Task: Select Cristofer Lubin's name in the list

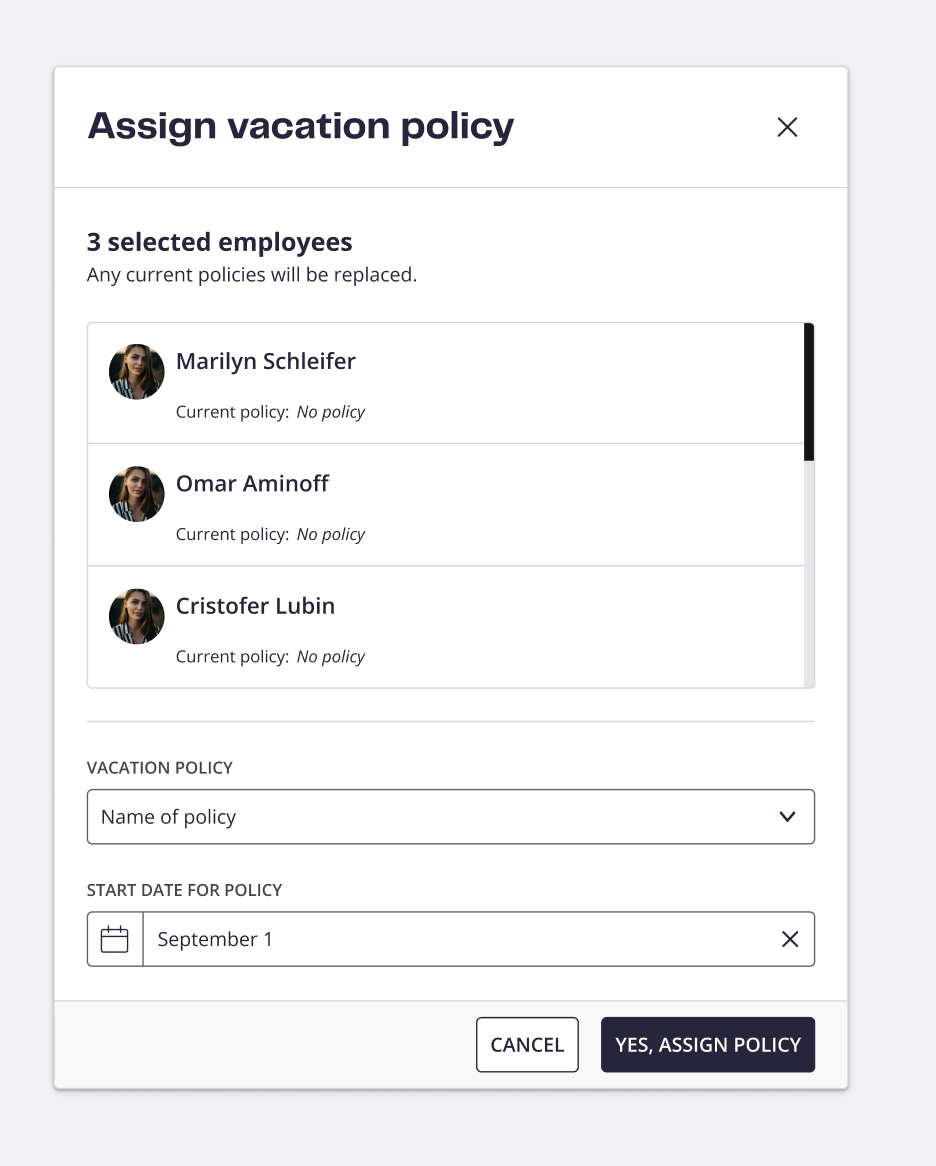Action: (255, 606)
